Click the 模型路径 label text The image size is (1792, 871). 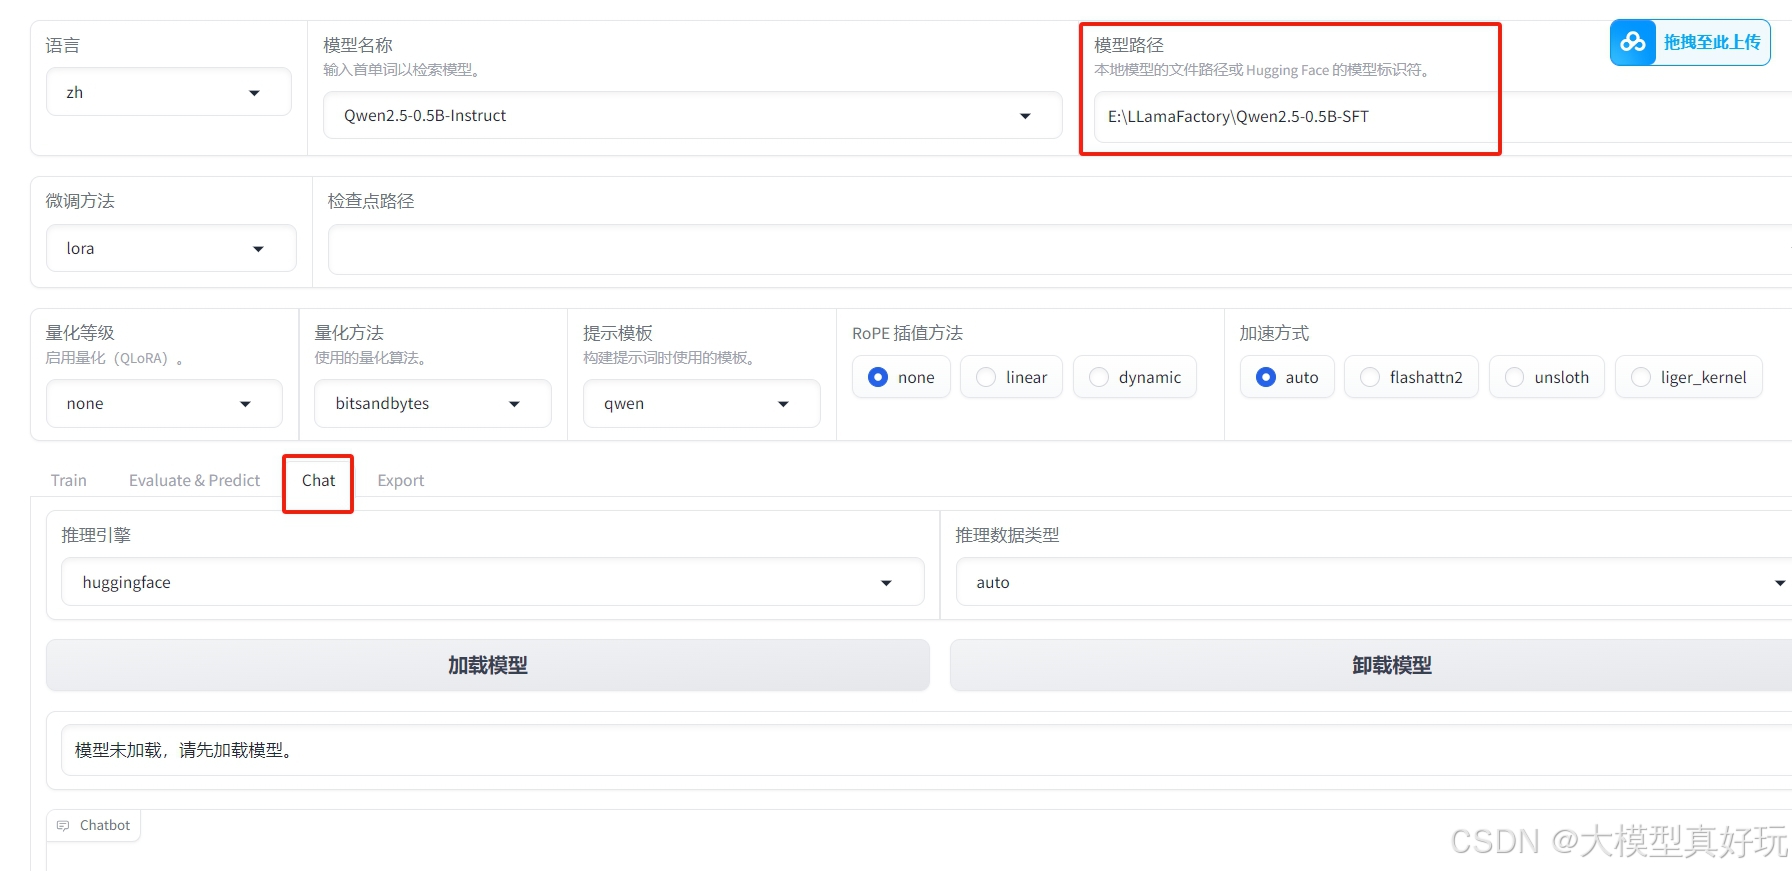[x=1129, y=45]
